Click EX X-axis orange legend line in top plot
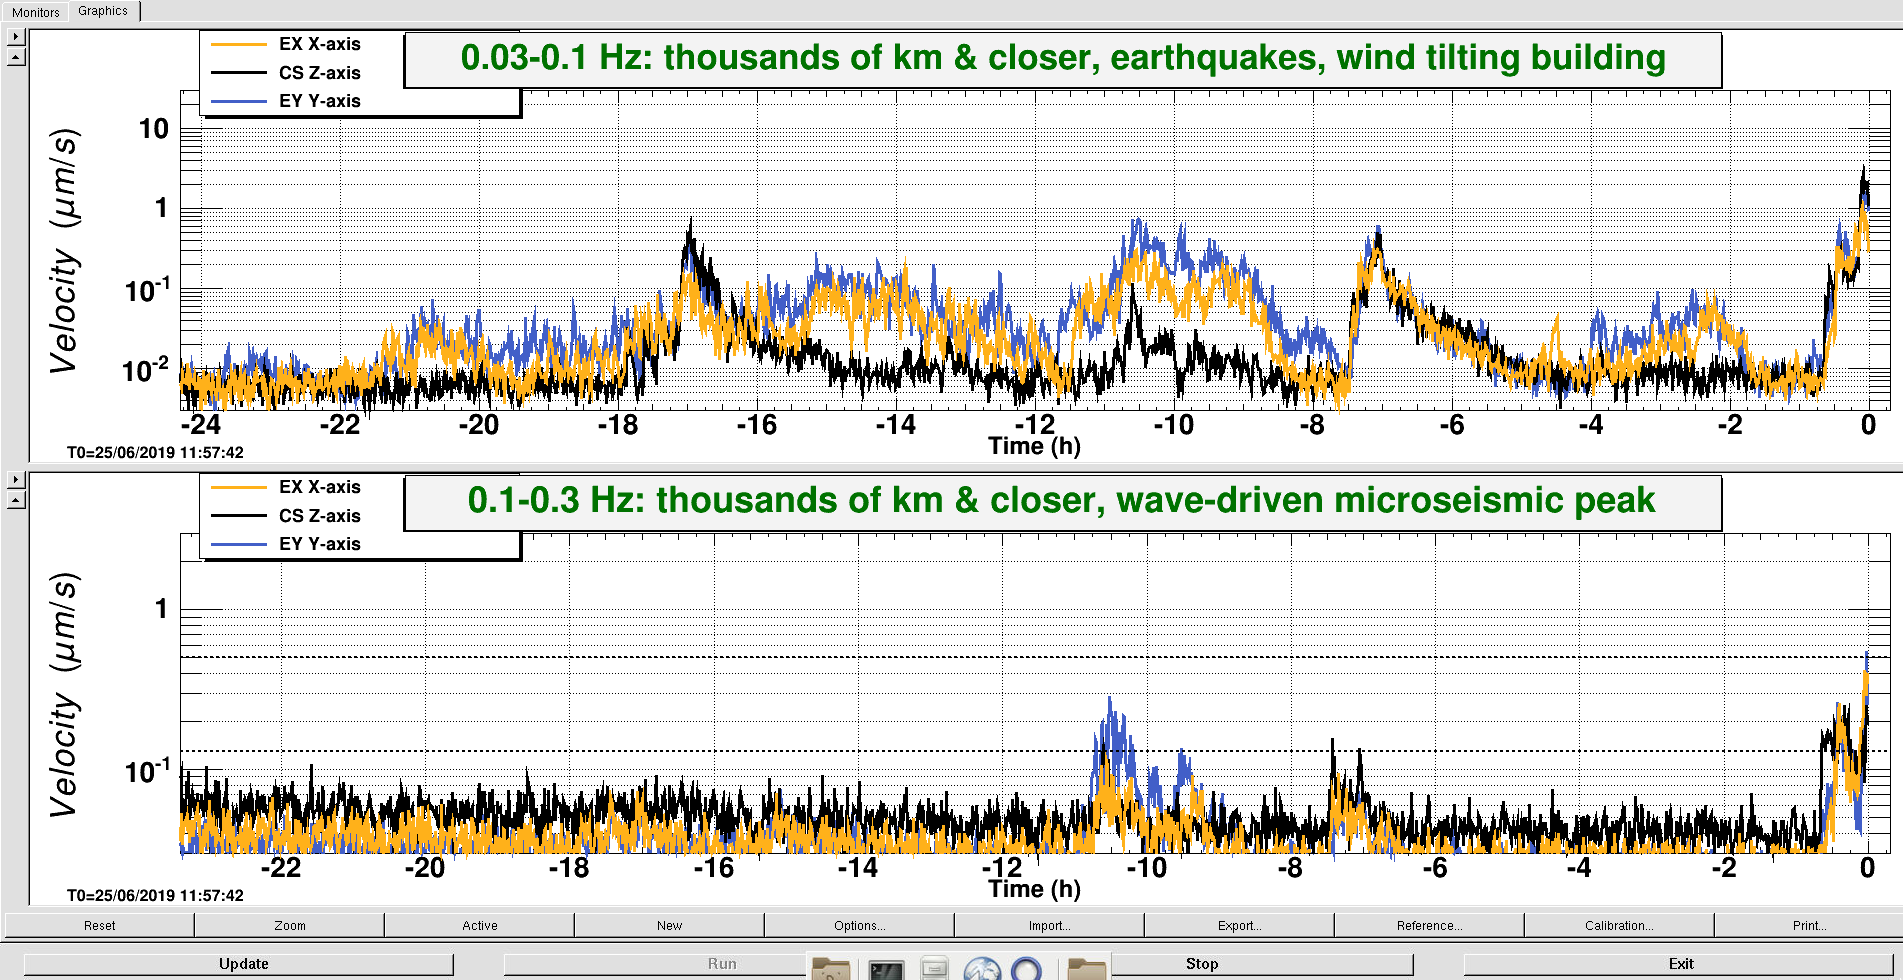 click(x=239, y=44)
